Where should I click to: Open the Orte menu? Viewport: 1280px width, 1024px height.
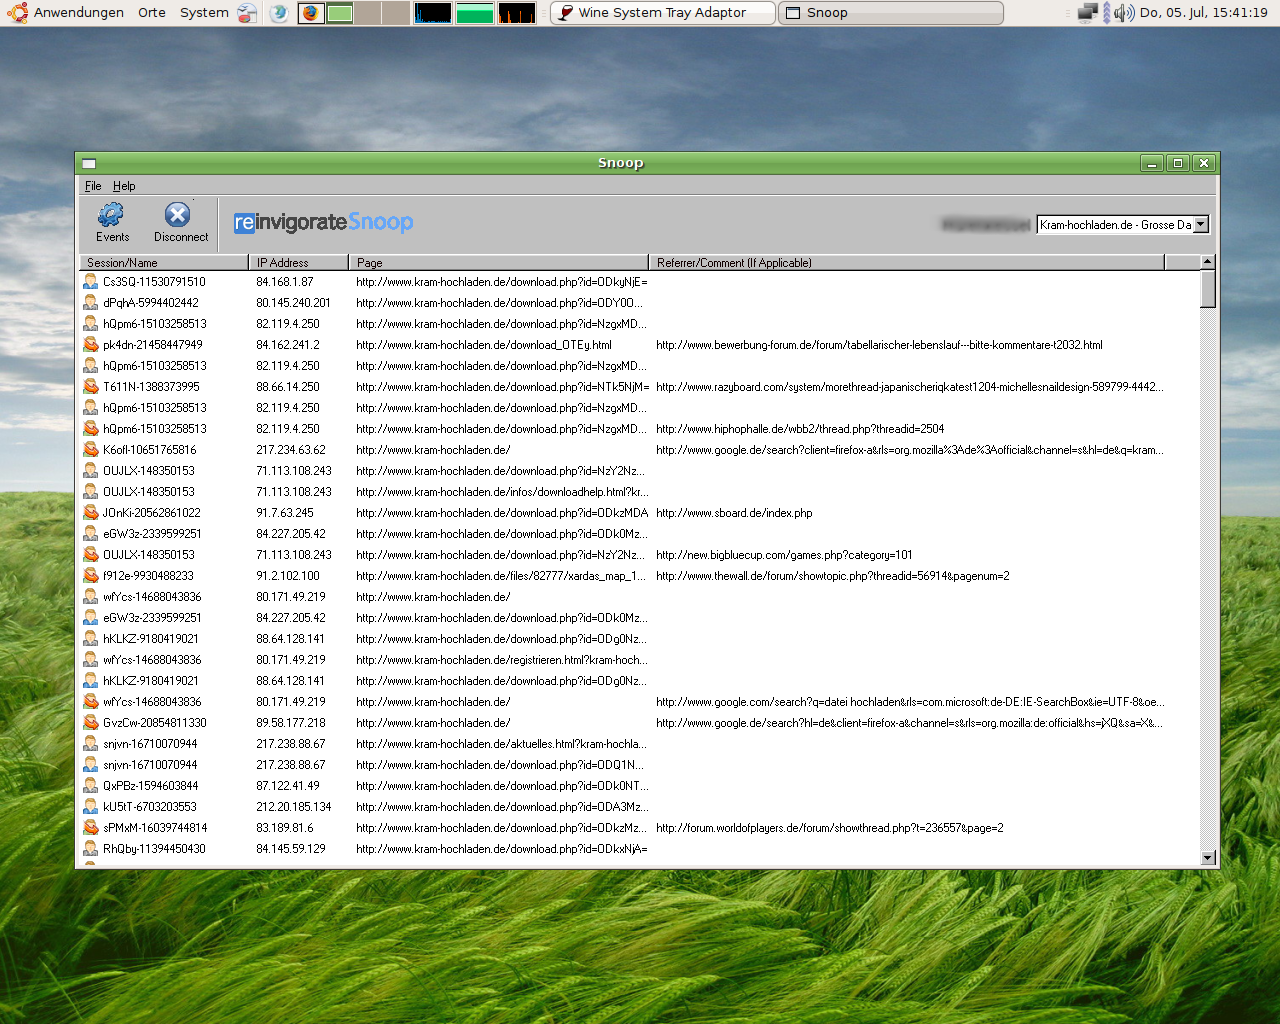click(152, 13)
